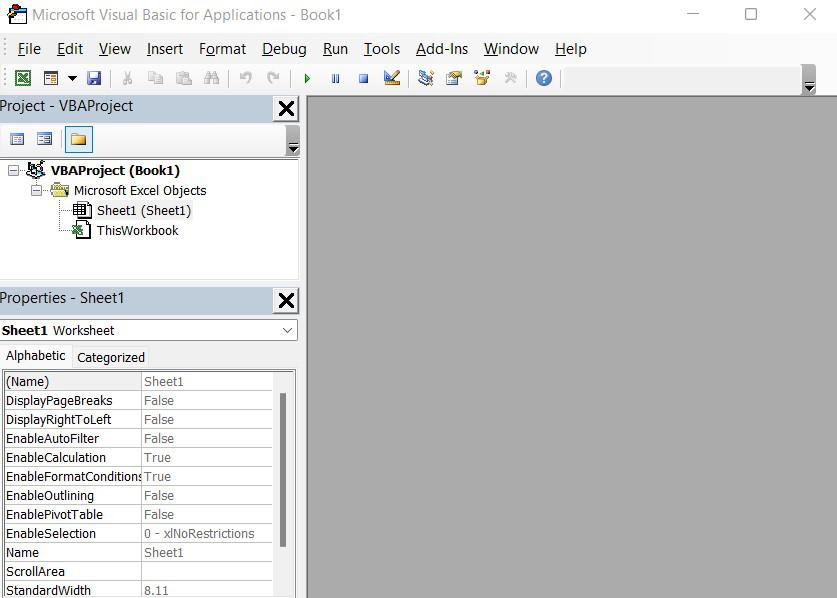Collapse the Microsoft Excel Objects folder
This screenshot has height=598, width=837.
pos(36,191)
